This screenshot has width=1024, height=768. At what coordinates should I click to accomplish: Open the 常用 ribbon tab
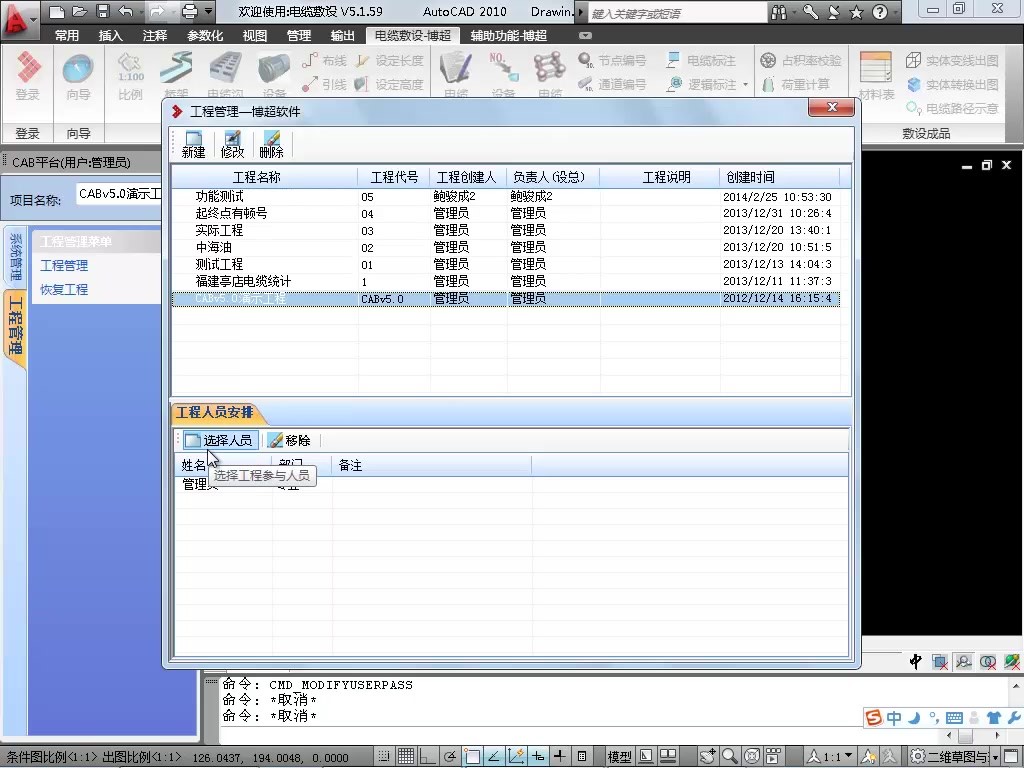pos(67,35)
